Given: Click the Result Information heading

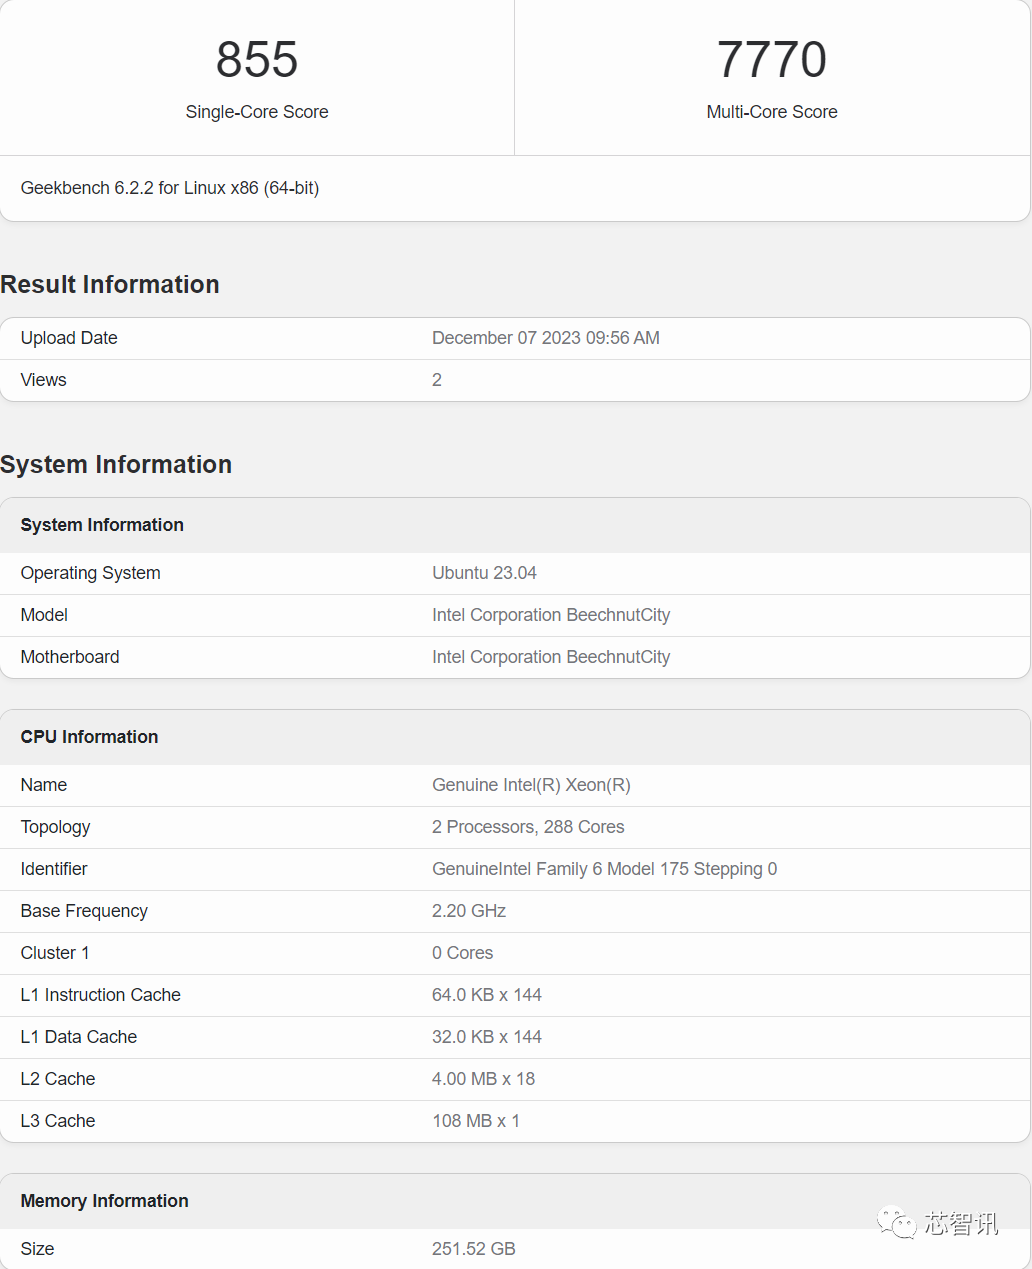Looking at the screenshot, I should [x=110, y=285].
